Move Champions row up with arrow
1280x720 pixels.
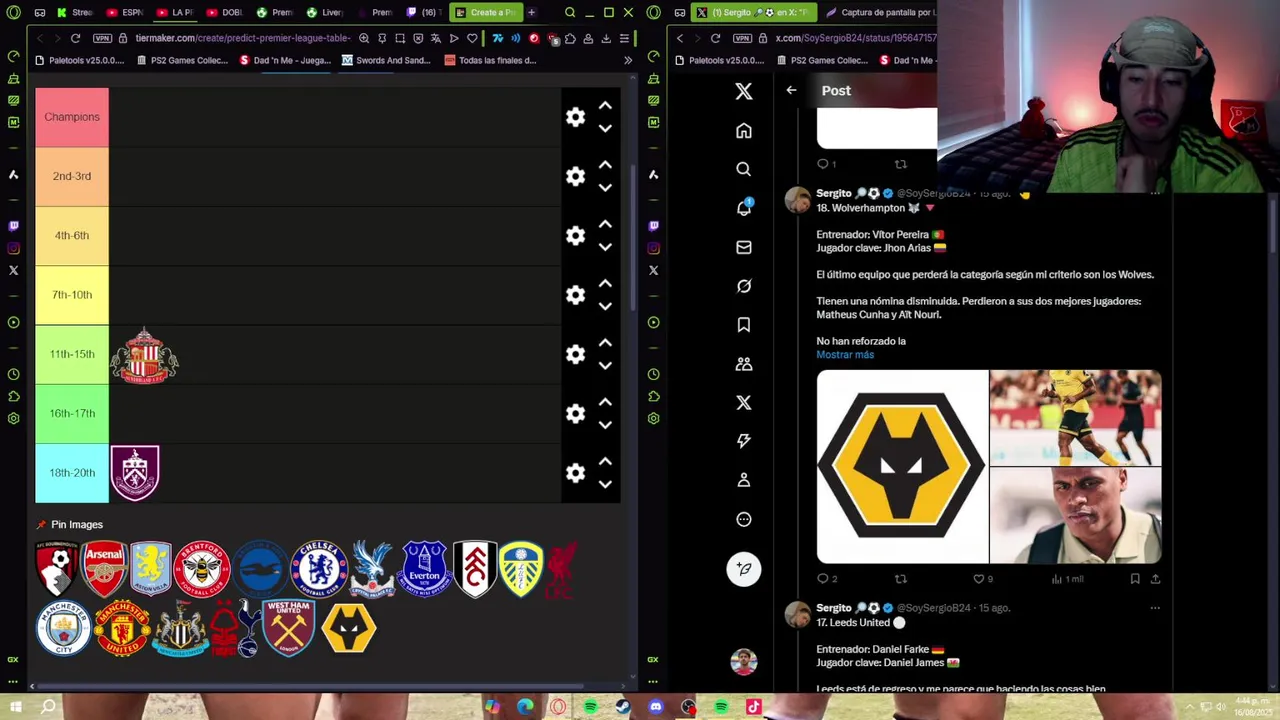(x=605, y=105)
